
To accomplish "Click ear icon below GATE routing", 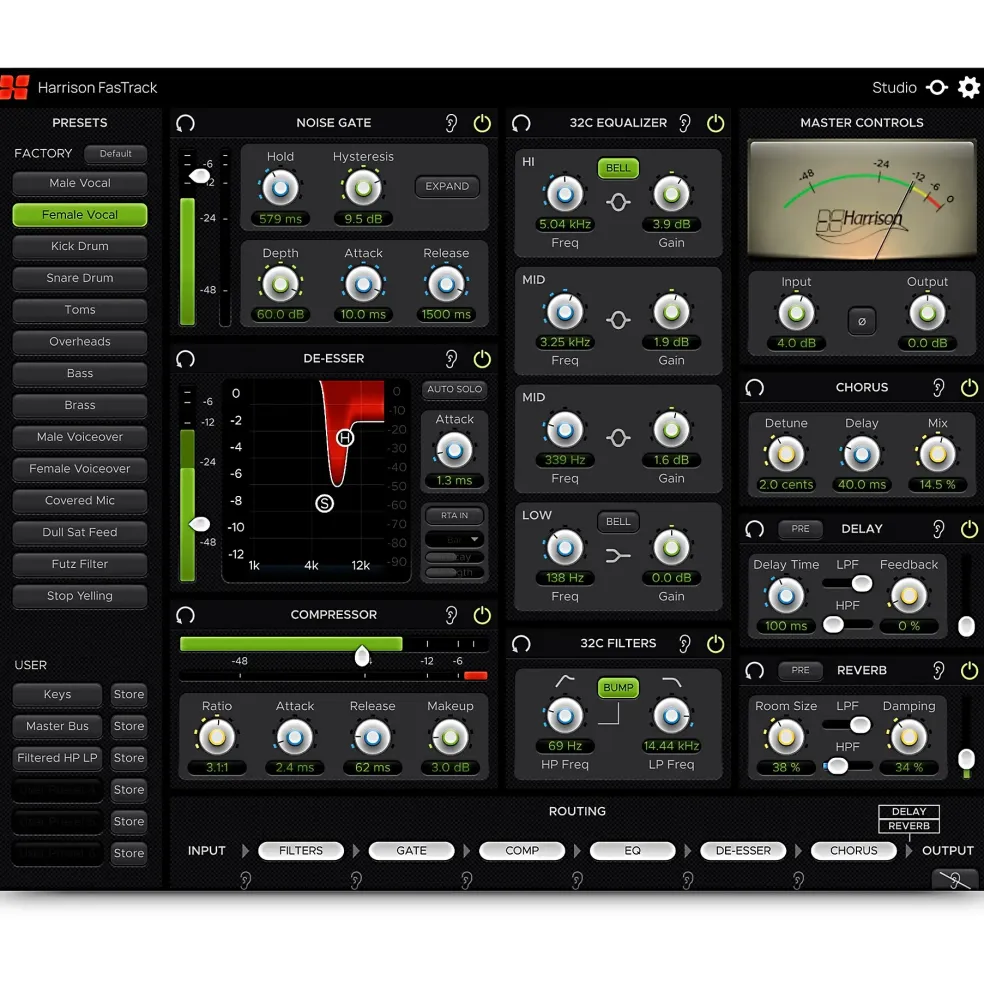I will pos(356,880).
